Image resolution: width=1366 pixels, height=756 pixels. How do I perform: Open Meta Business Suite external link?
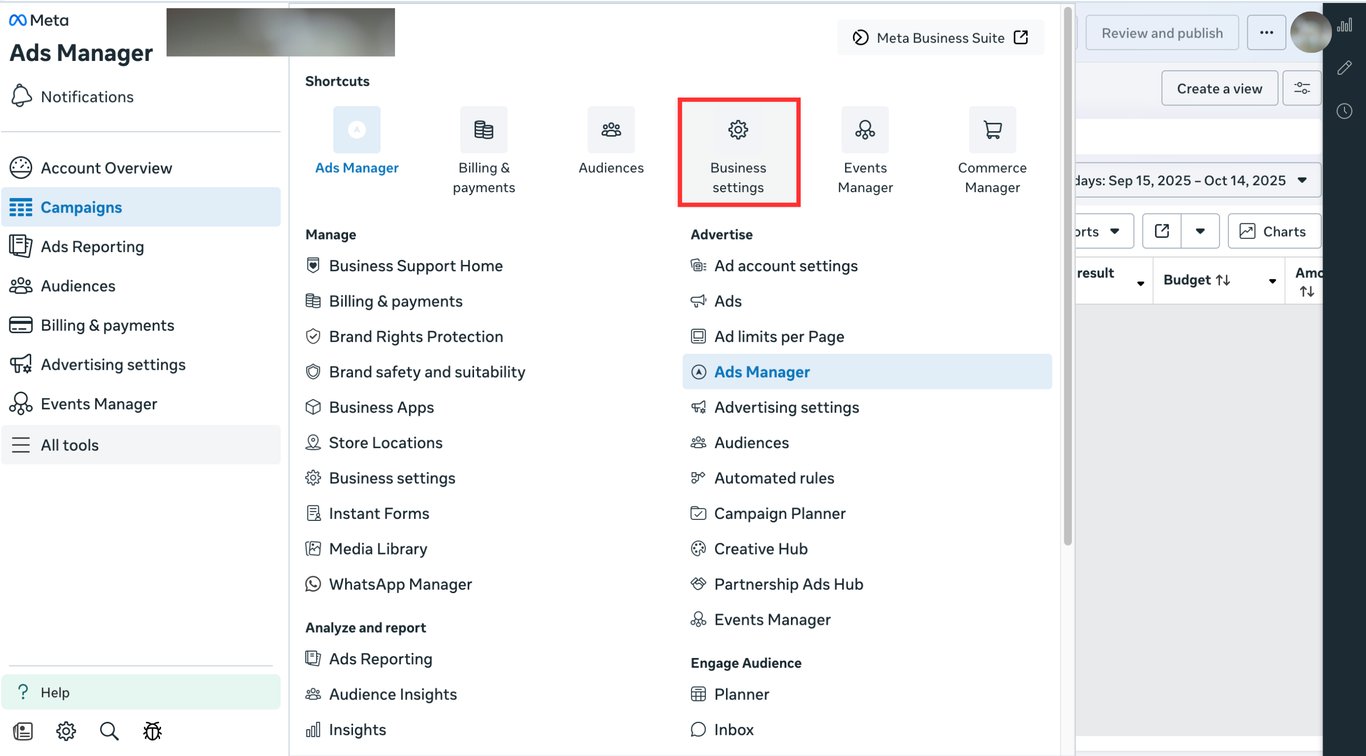[x=941, y=38]
